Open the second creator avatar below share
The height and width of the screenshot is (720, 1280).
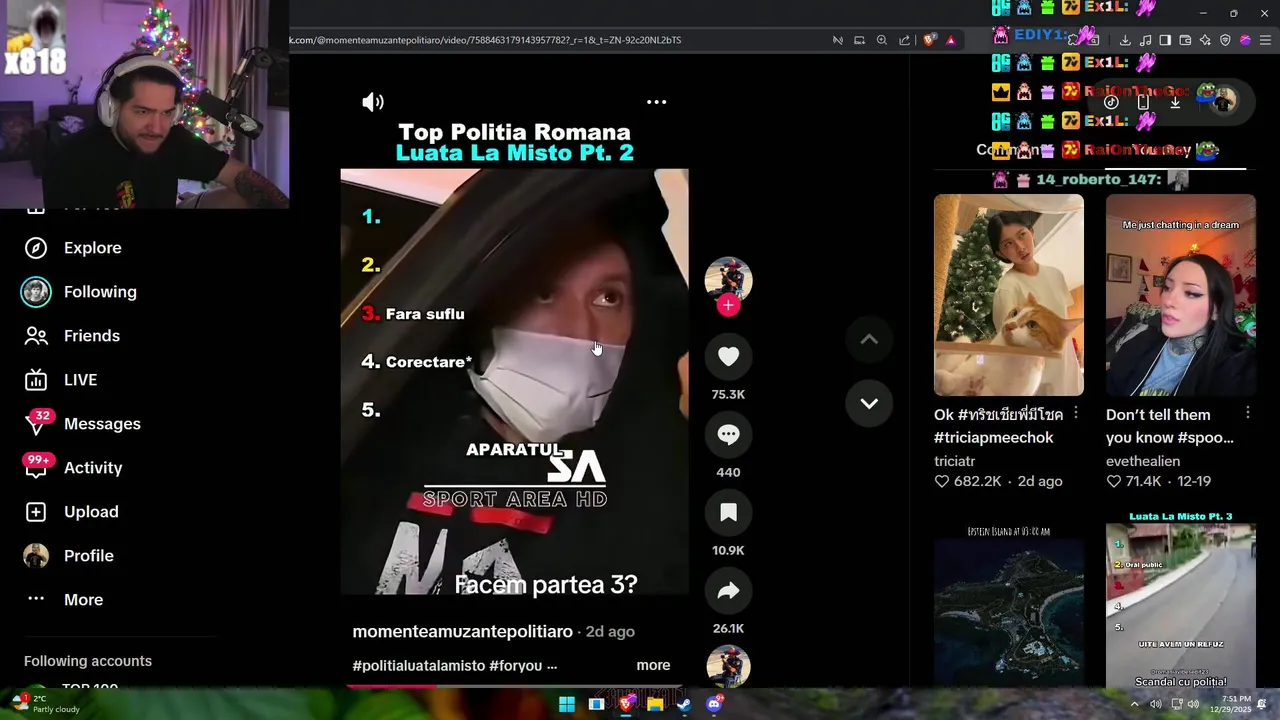pos(728,667)
